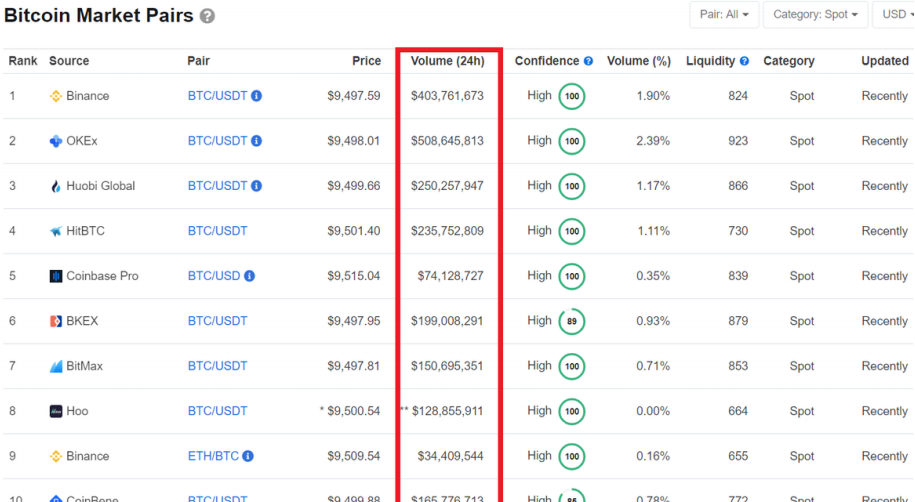915x502 pixels.
Task: Click info icon next to ETH/BTC pair
Action: pos(248,456)
